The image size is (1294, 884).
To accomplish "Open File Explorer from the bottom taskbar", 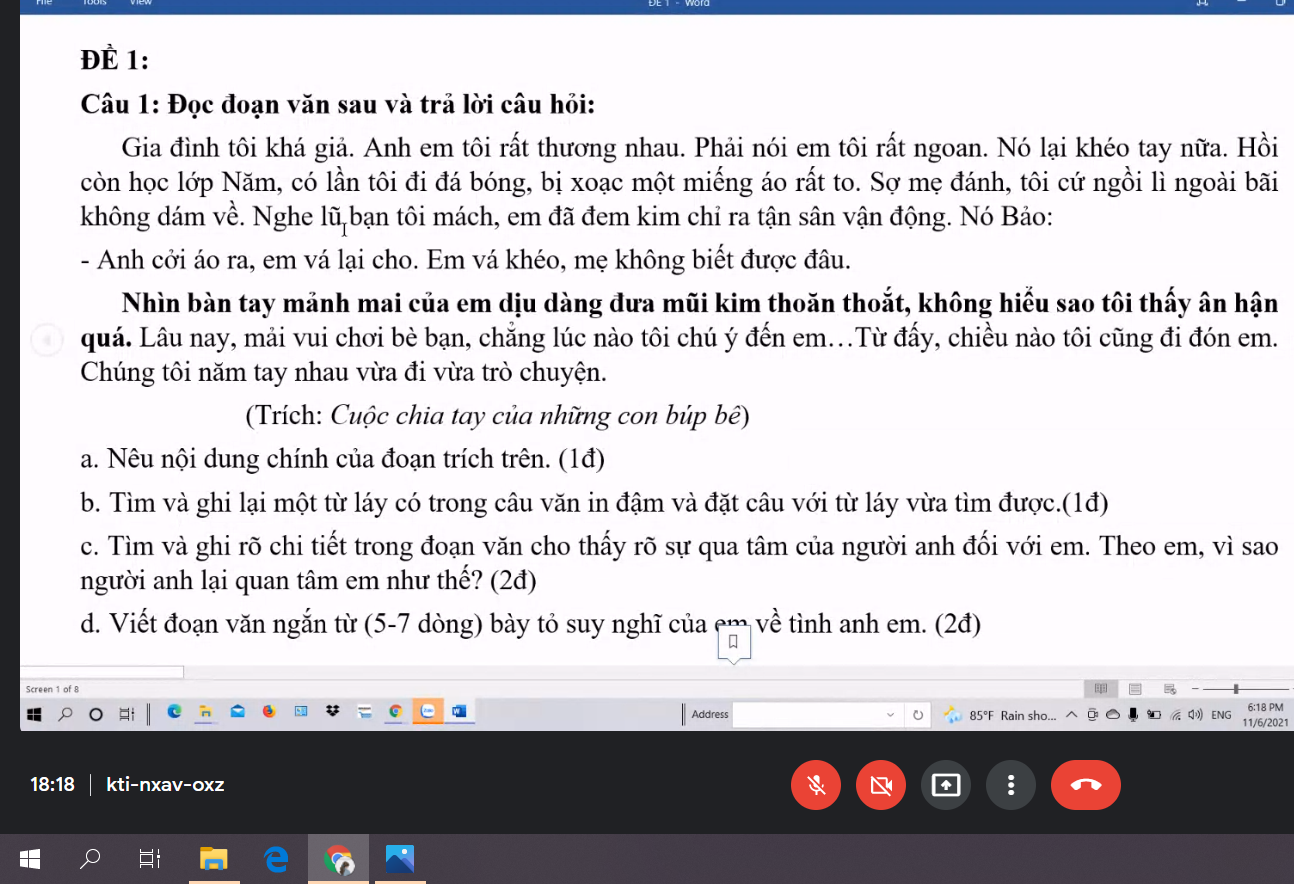I will (214, 859).
